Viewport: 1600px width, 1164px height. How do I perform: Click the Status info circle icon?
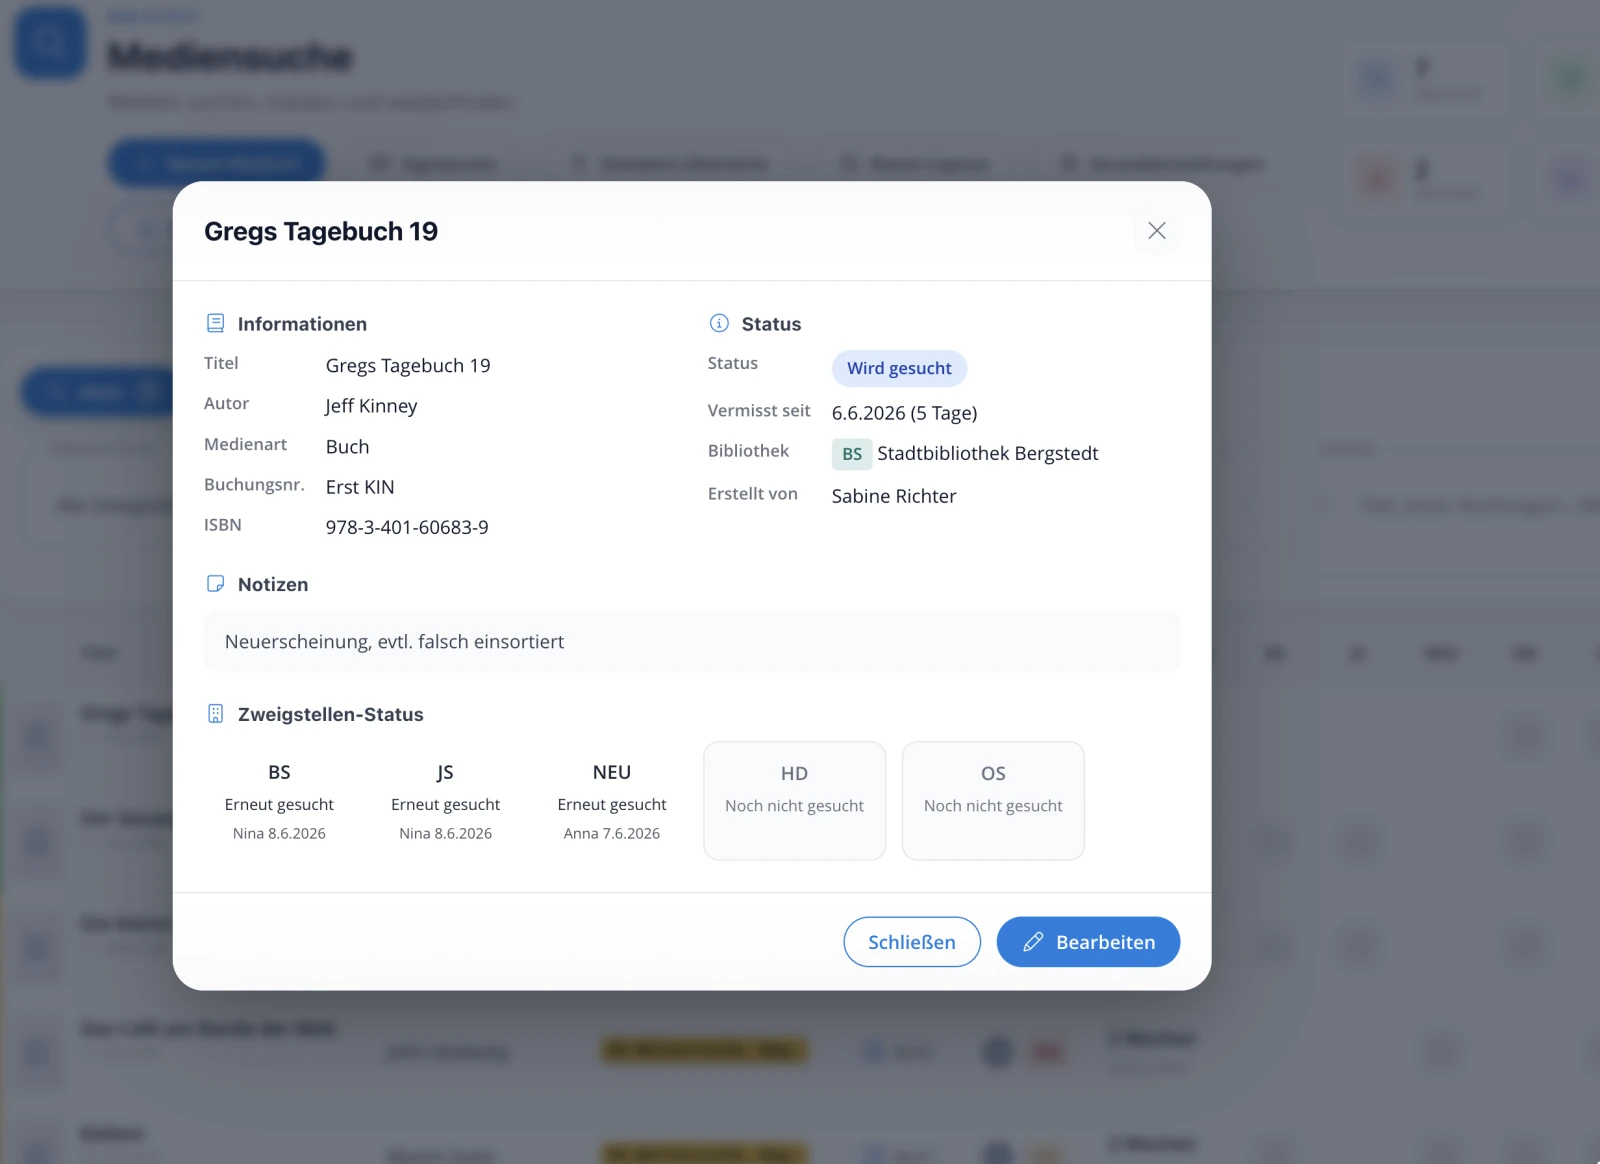coord(719,323)
